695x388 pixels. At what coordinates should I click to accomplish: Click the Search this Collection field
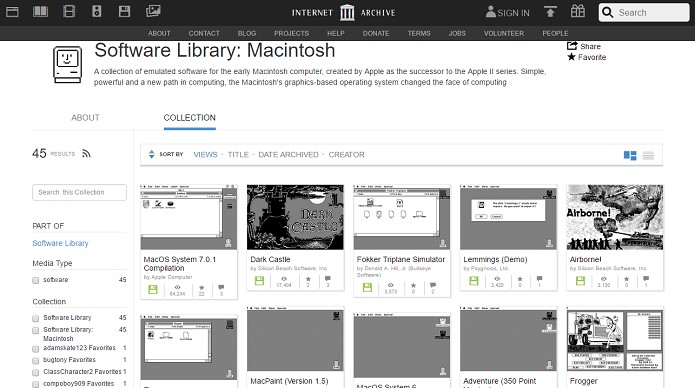[x=79, y=192]
